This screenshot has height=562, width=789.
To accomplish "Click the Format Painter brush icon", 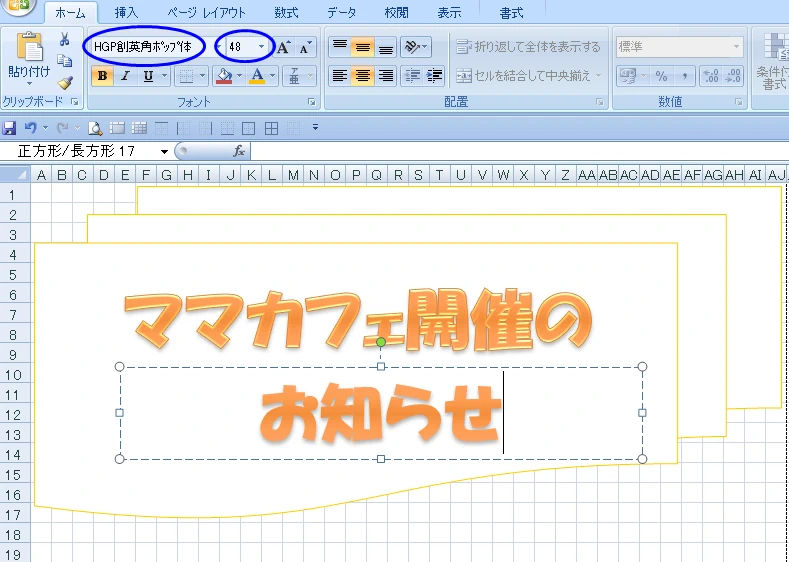I will 65,83.
